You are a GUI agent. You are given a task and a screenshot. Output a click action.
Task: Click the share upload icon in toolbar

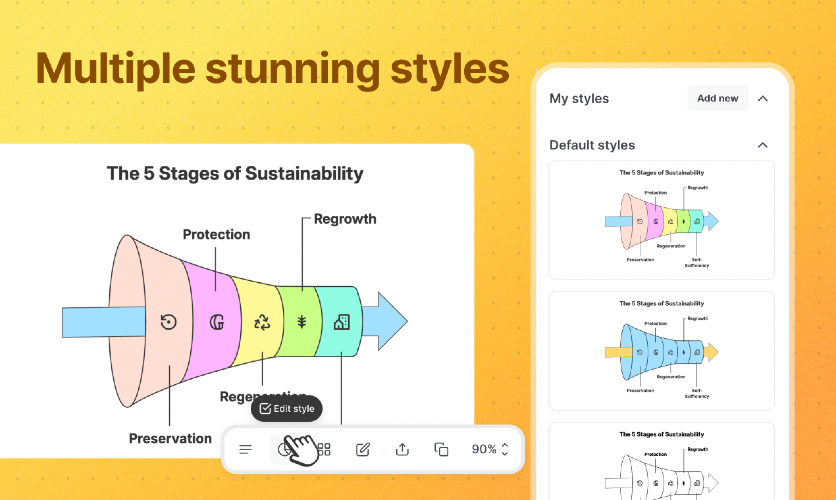(402, 449)
